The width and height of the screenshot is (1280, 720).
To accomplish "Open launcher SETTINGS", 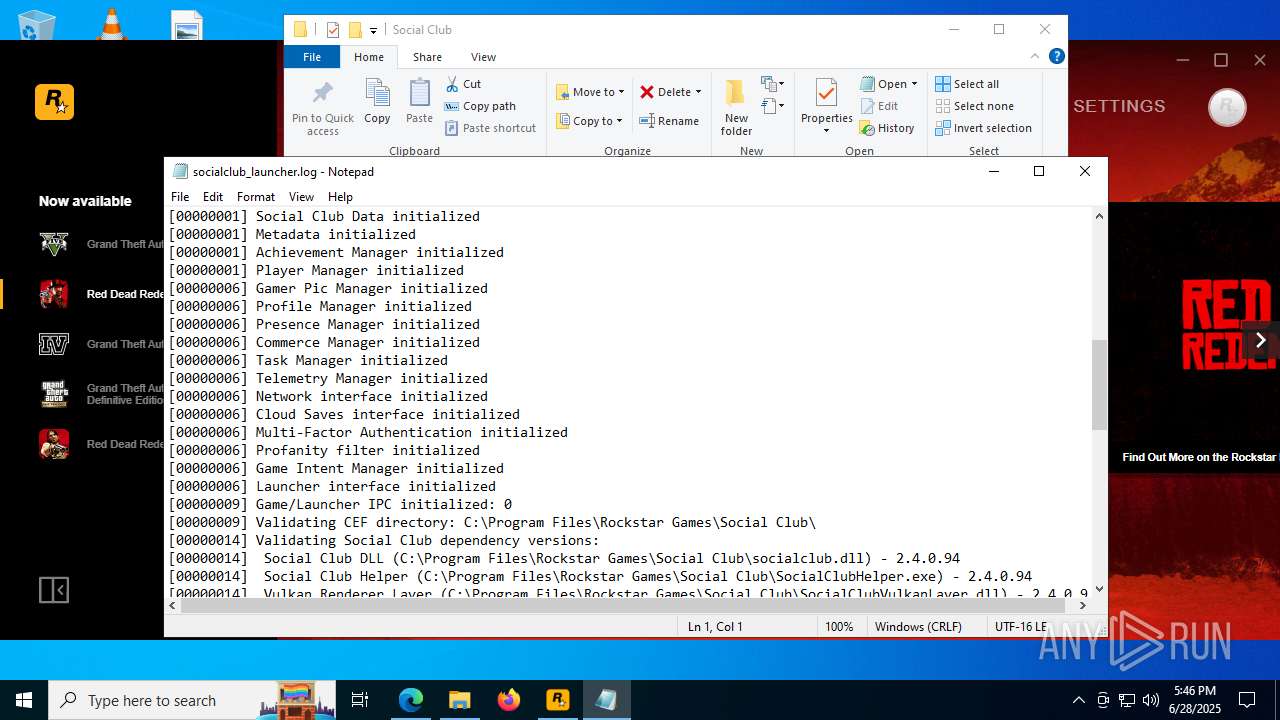I will (1119, 106).
